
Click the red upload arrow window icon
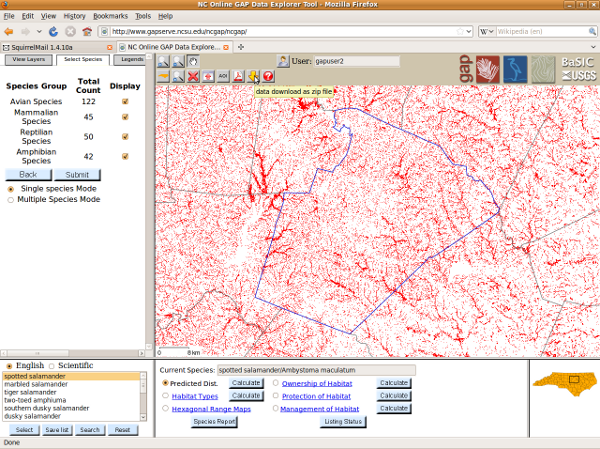pos(208,76)
